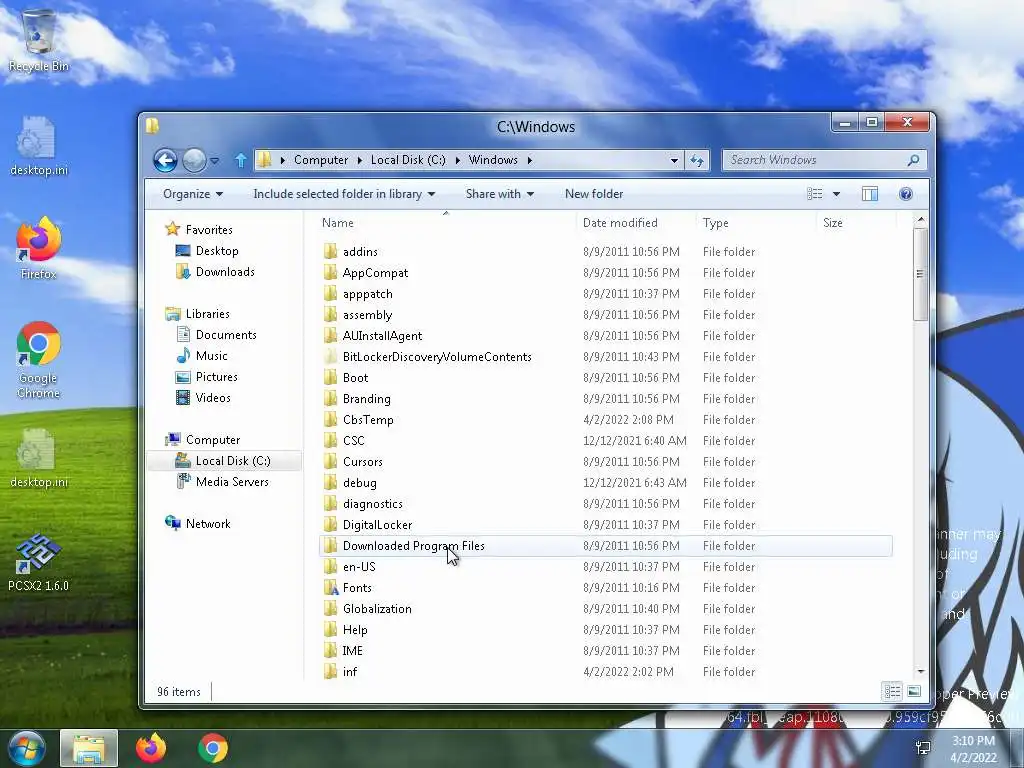Image resolution: width=1024 pixels, height=768 pixels.
Task: Select the AUInstallAgent folder icon
Action: coord(330,335)
